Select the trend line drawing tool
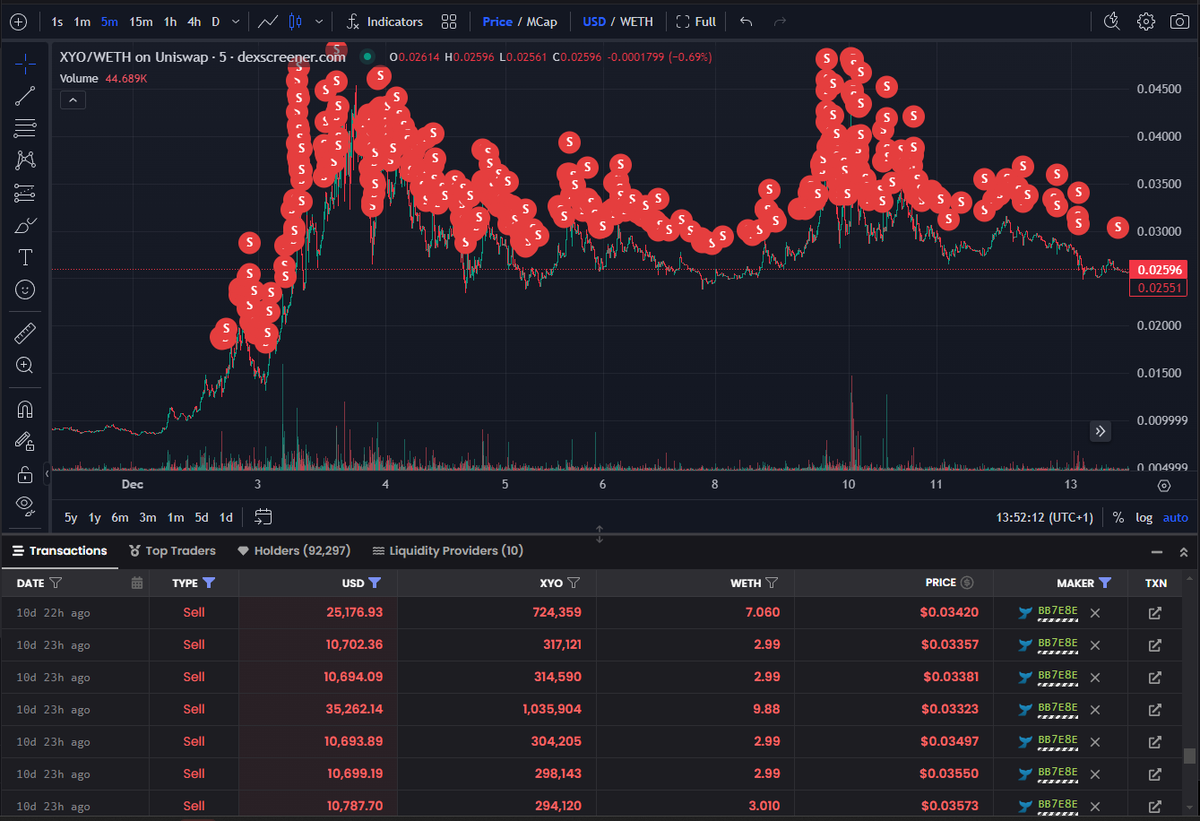The width and height of the screenshot is (1200, 821). [x=26, y=96]
